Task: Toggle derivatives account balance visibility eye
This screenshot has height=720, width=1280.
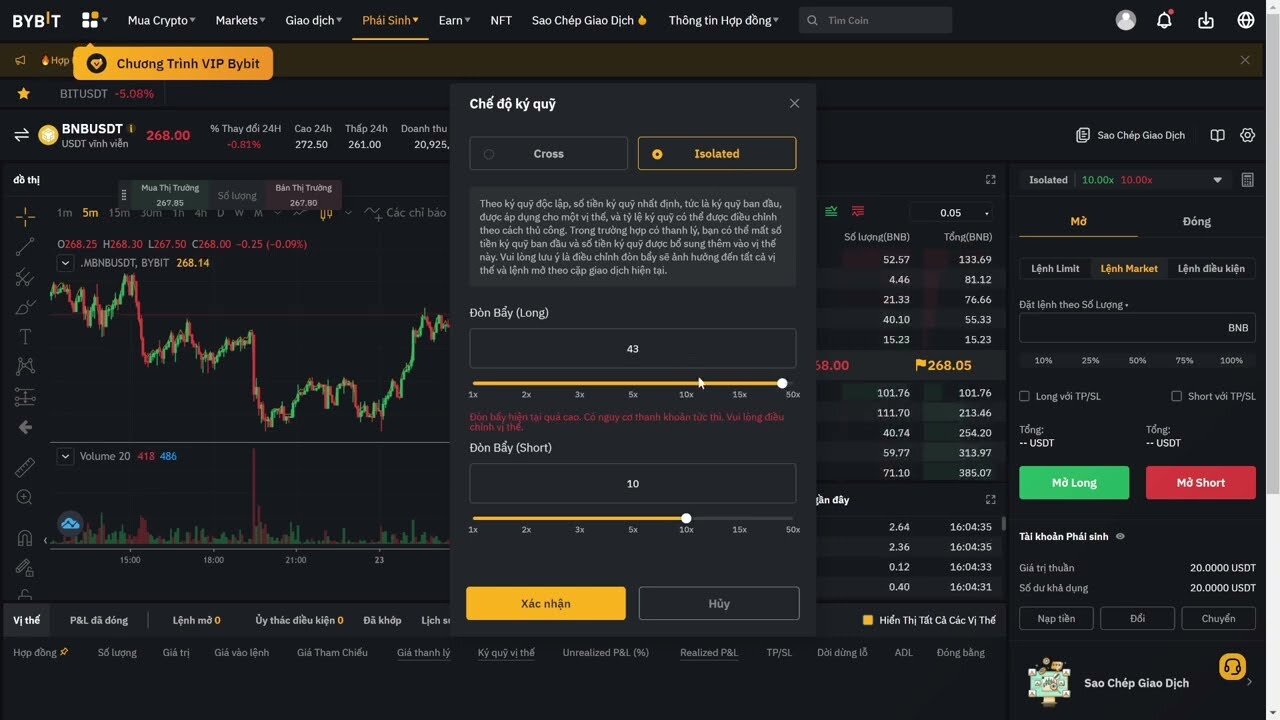Action: tap(1120, 537)
